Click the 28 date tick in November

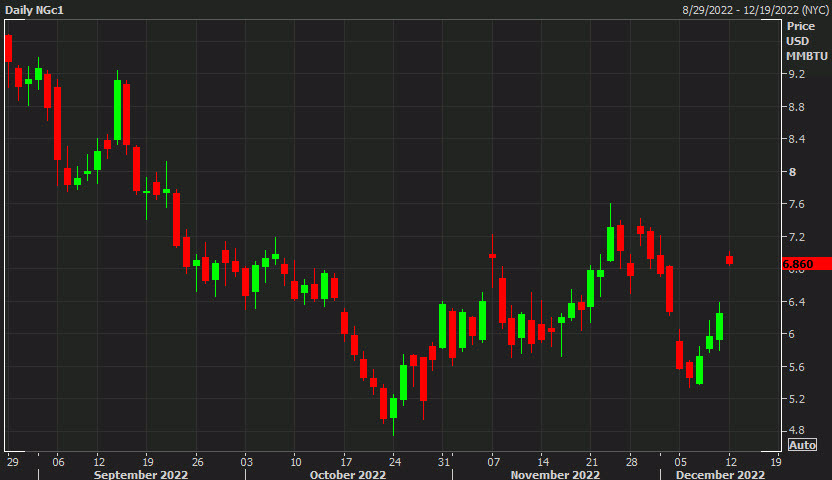631,462
